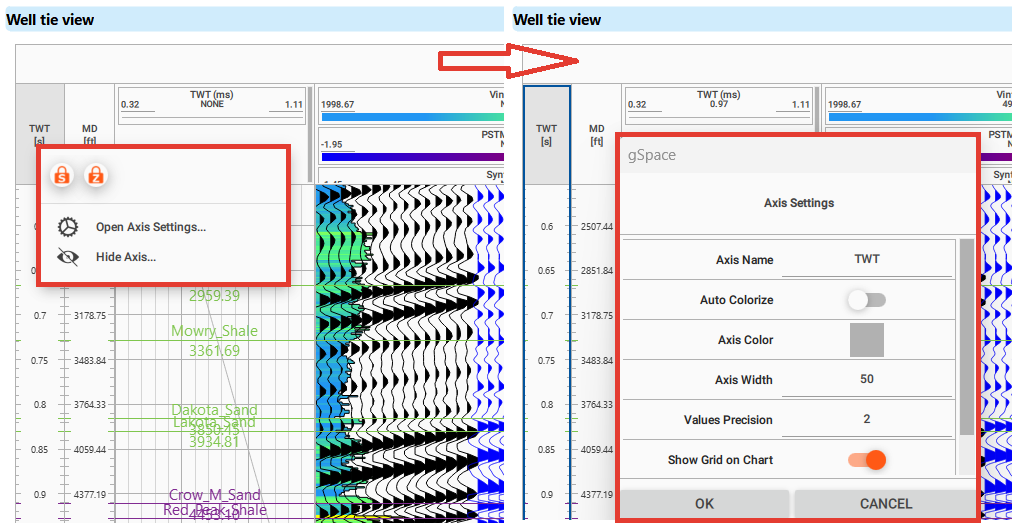Click the orange Z lock icon
Viewport: 1012px width, 523px height.
tap(96, 174)
